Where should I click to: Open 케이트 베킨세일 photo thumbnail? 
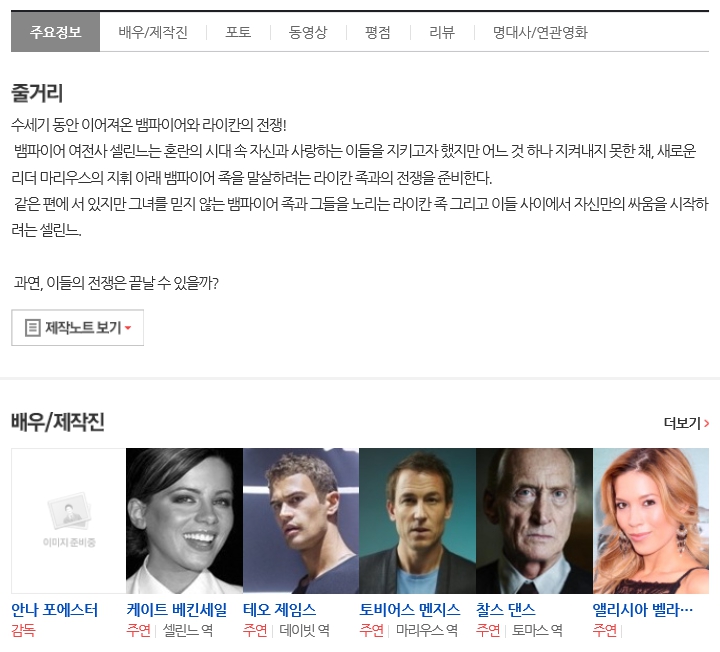(x=184, y=521)
